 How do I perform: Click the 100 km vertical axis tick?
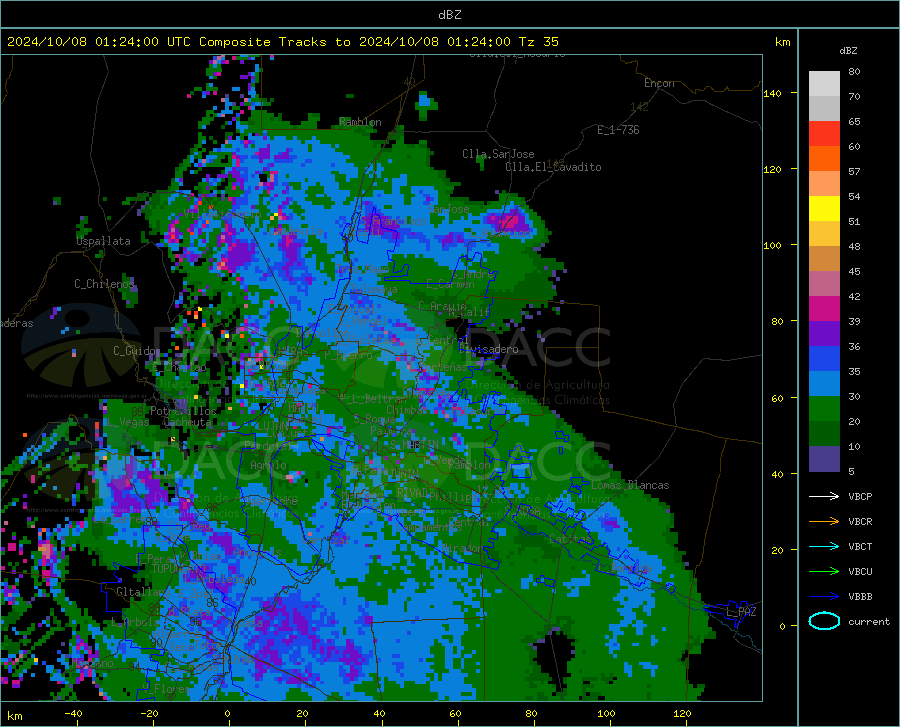pyautogui.click(x=772, y=245)
